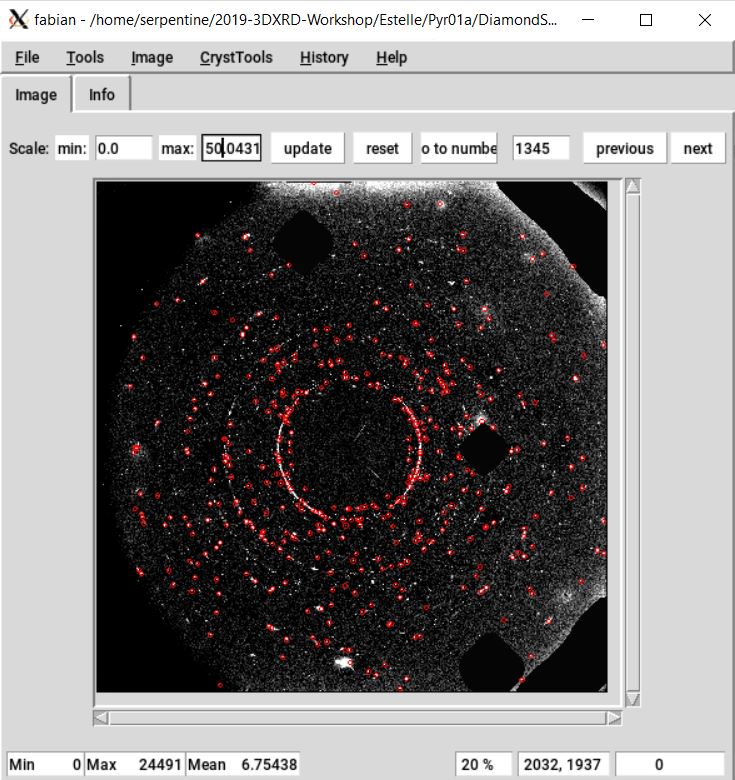Click the horizontal scrollbar left arrow
The image size is (735, 780).
(100, 718)
